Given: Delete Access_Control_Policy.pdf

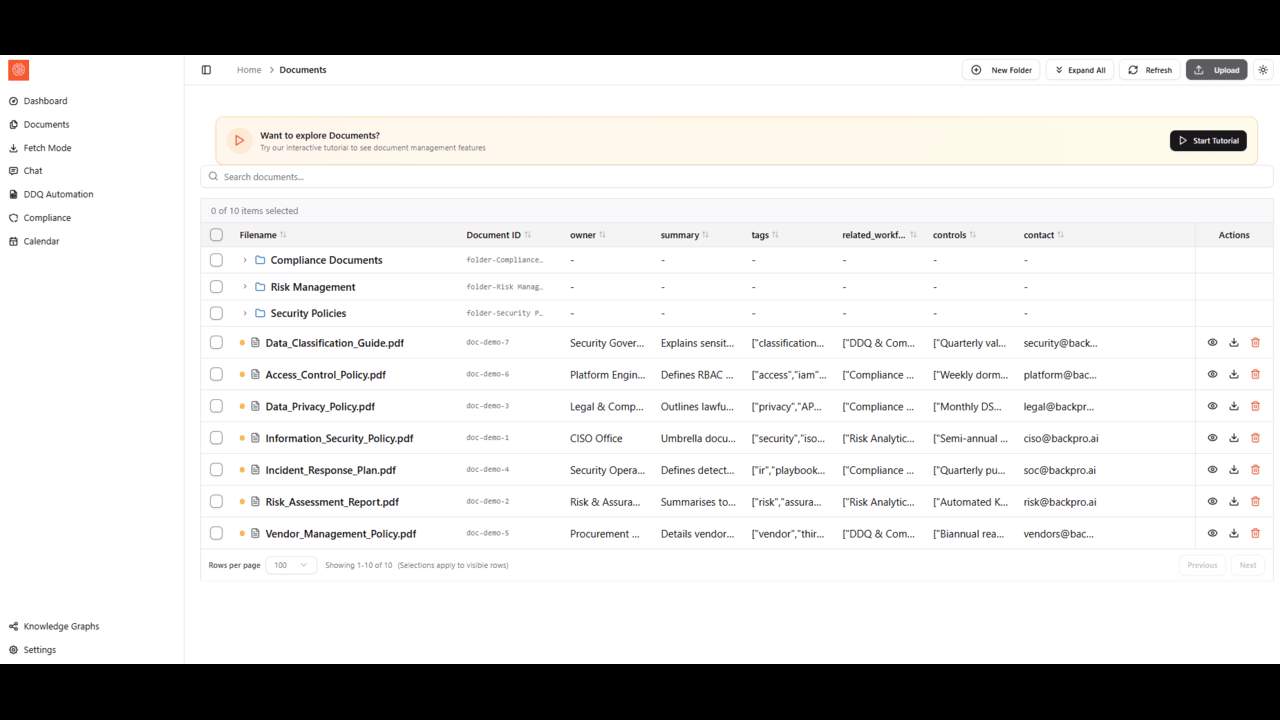Looking at the screenshot, I should 1255,374.
